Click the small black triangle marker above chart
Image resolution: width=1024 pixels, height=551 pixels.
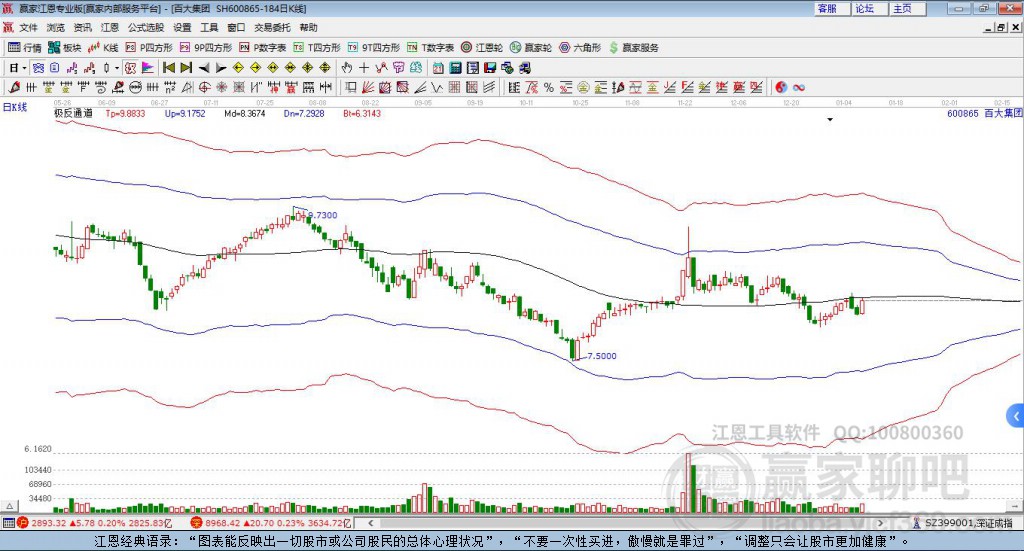pos(830,119)
